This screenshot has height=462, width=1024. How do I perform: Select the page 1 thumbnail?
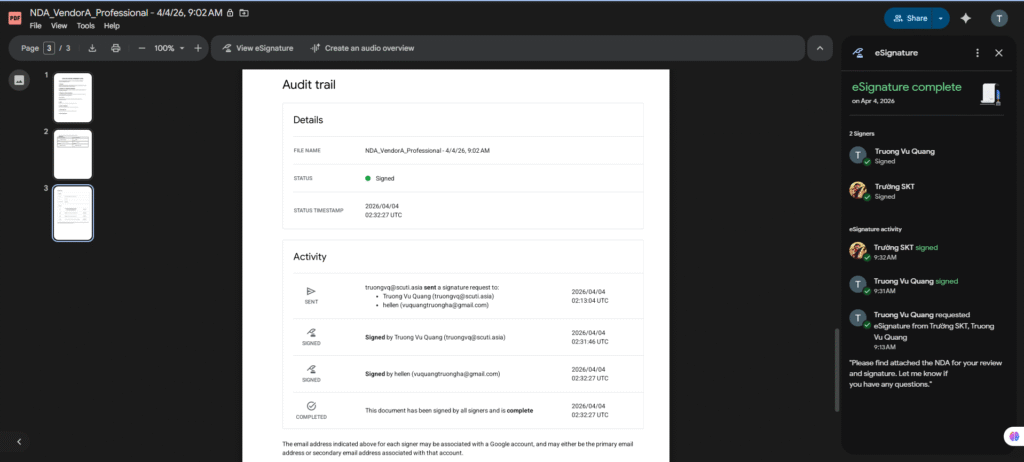(x=73, y=97)
